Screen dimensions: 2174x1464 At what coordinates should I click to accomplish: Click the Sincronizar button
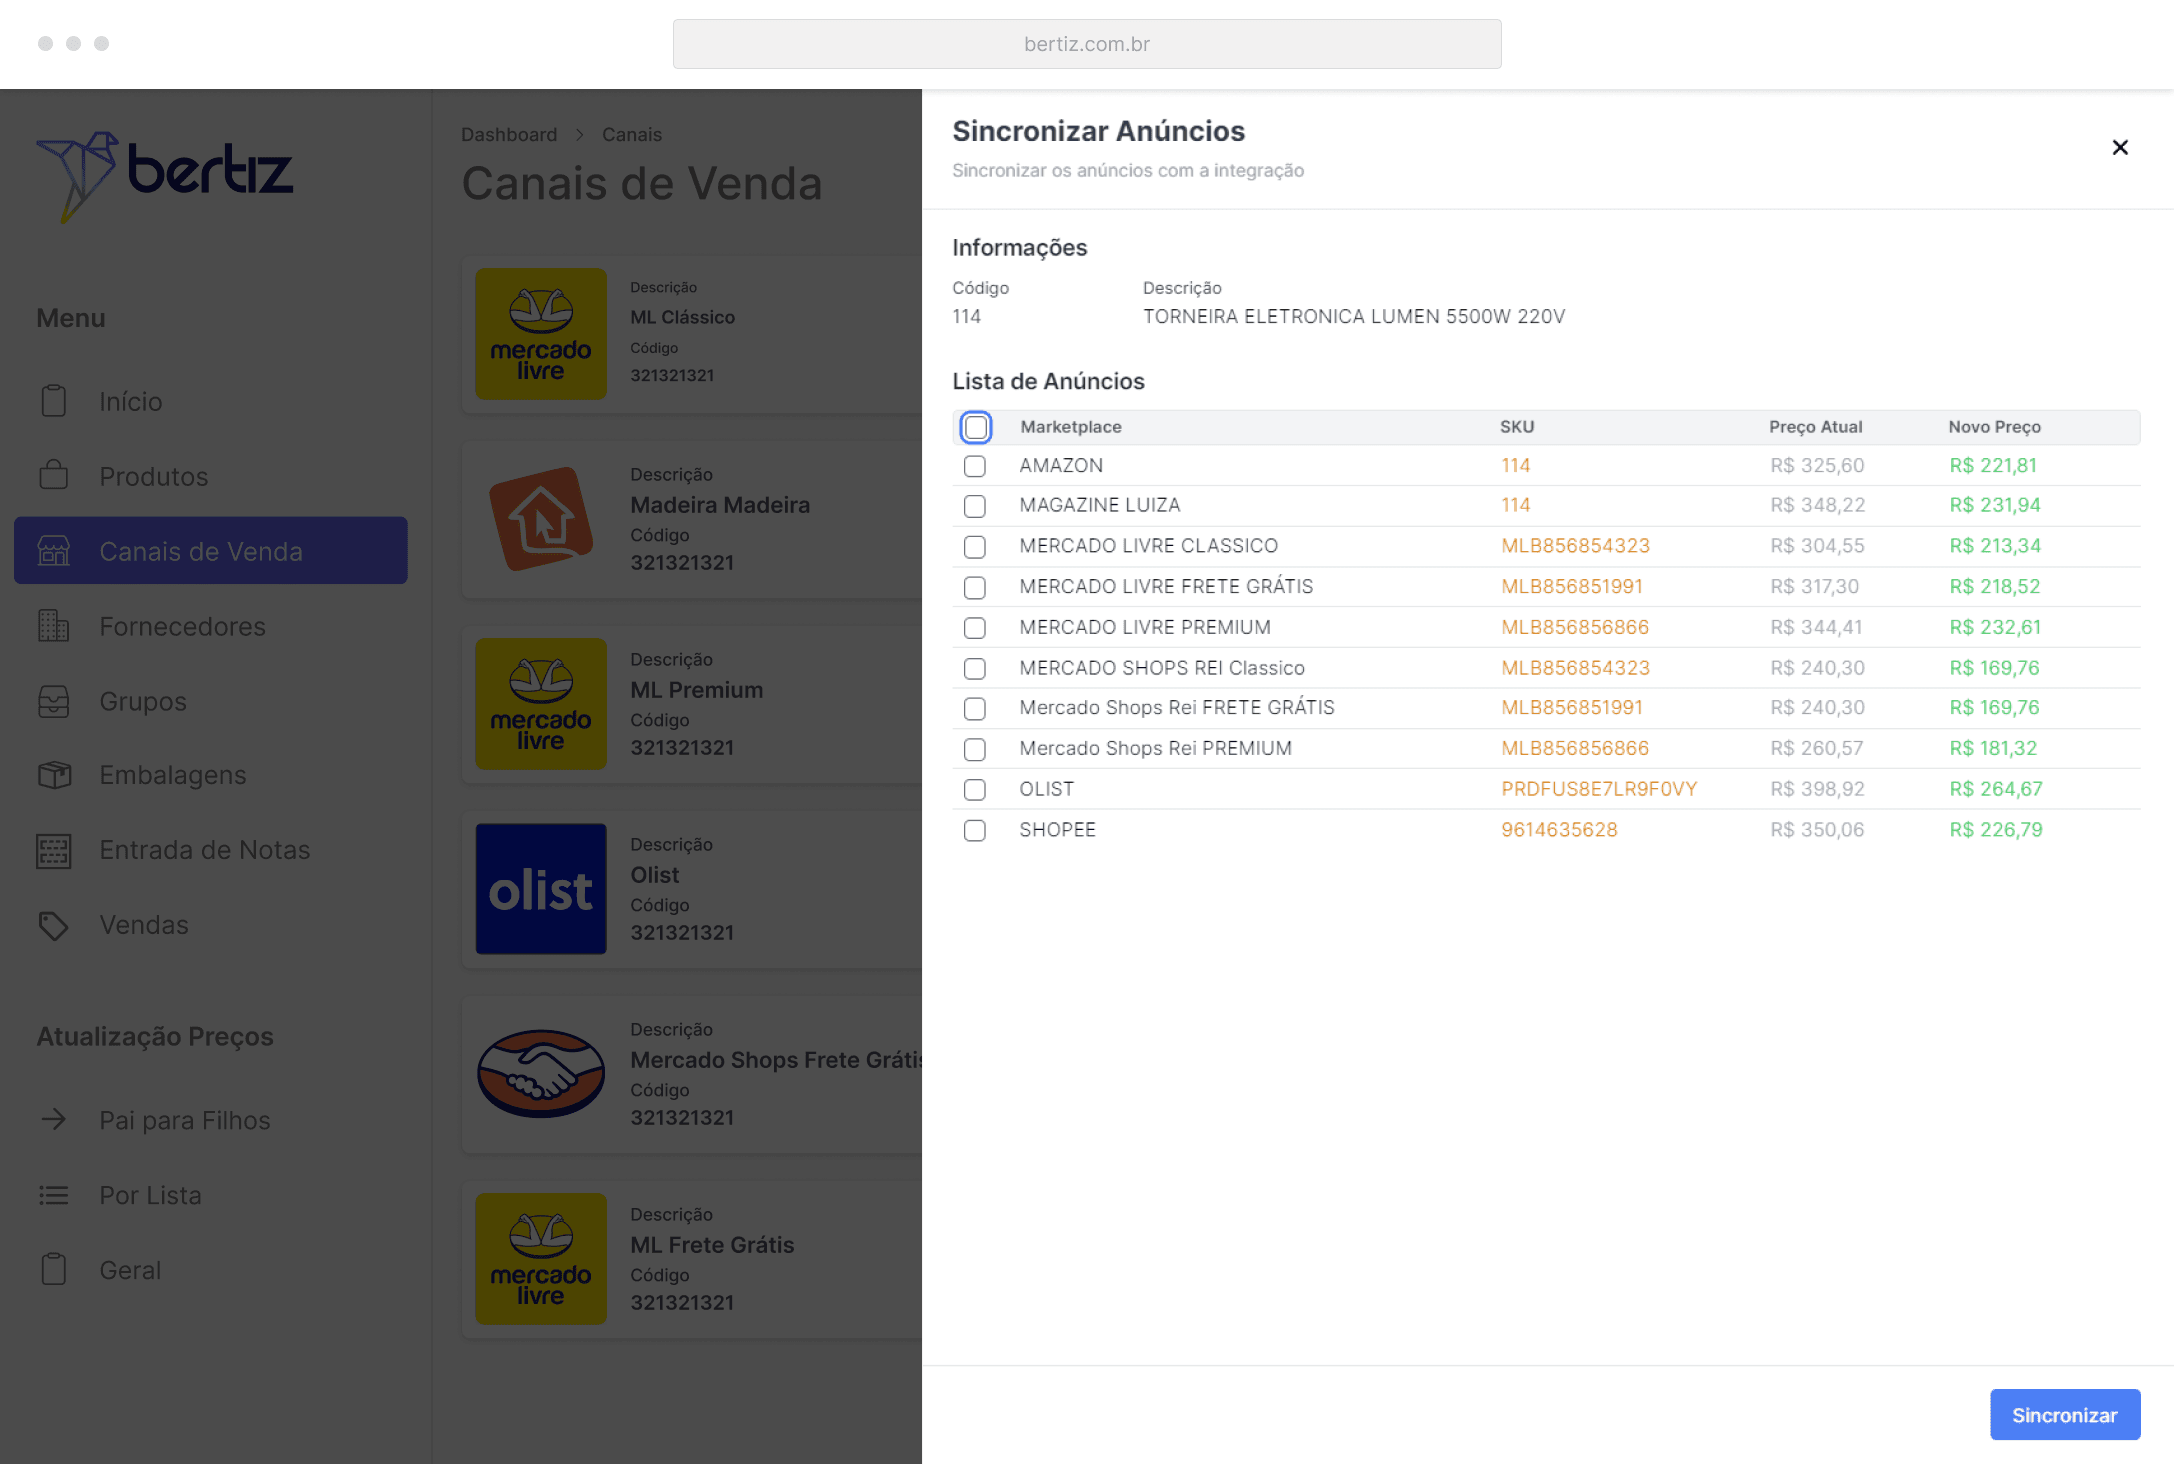point(2064,1415)
